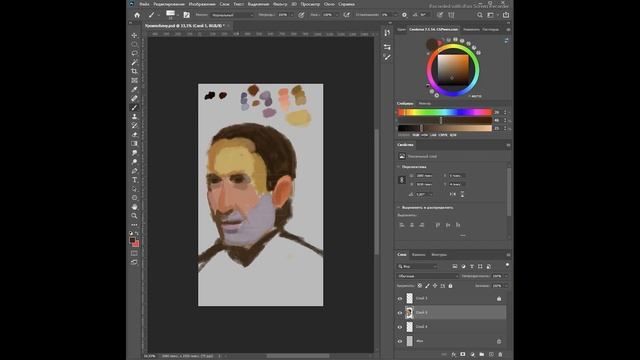Open the Layers panel menu
The image size is (640, 360).
(508, 255)
